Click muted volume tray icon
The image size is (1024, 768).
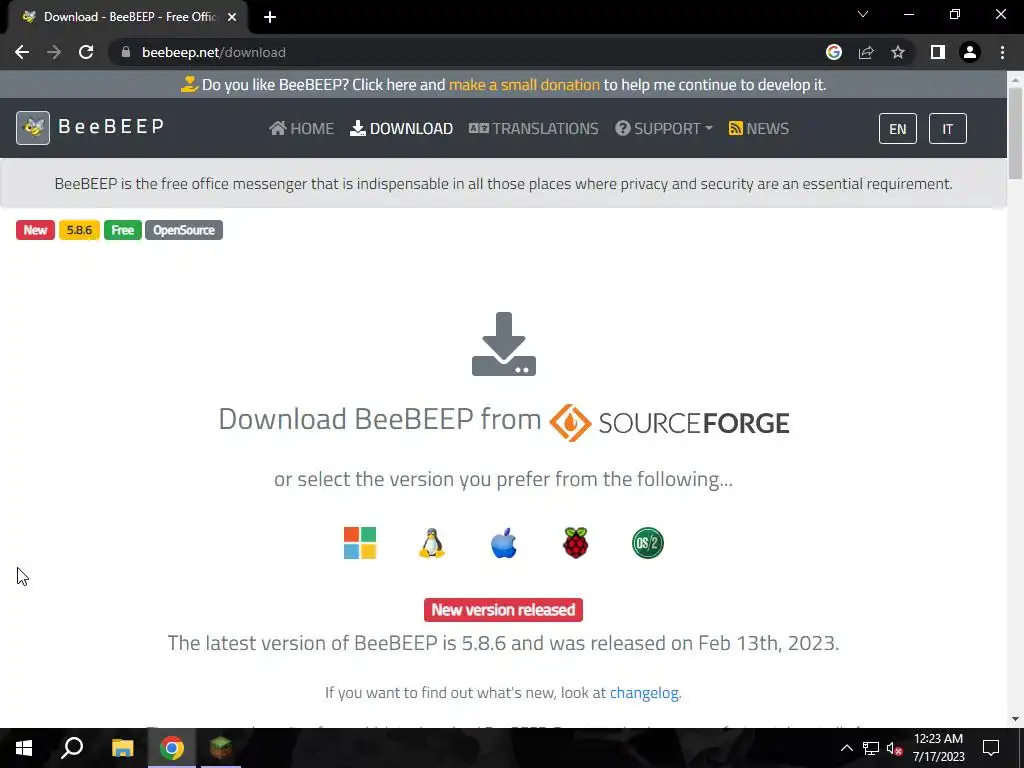[x=894, y=748]
